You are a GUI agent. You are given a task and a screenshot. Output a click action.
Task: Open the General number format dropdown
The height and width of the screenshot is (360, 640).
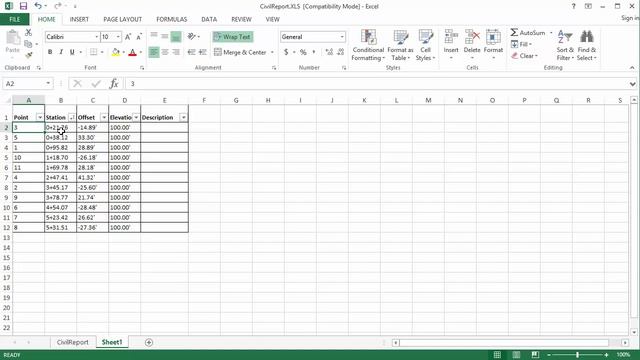pos(342,37)
